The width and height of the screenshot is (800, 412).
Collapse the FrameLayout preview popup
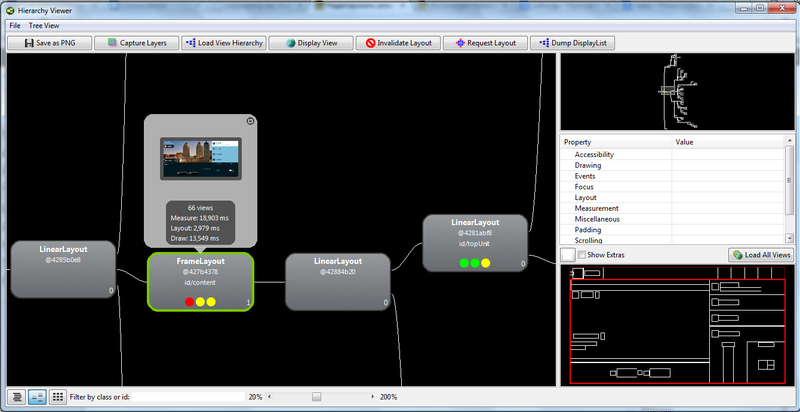pyautogui.click(x=250, y=121)
